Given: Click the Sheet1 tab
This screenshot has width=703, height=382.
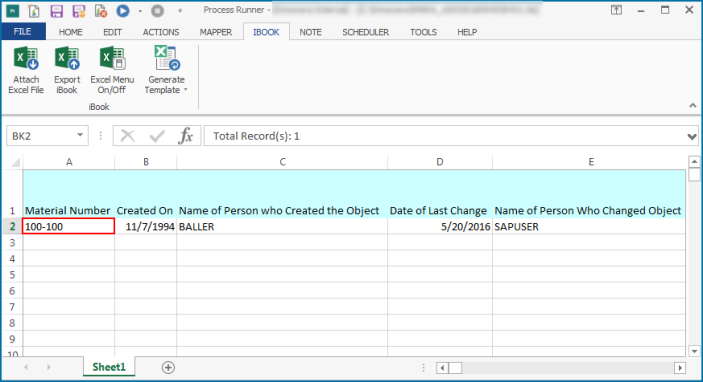Looking at the screenshot, I should (x=109, y=367).
